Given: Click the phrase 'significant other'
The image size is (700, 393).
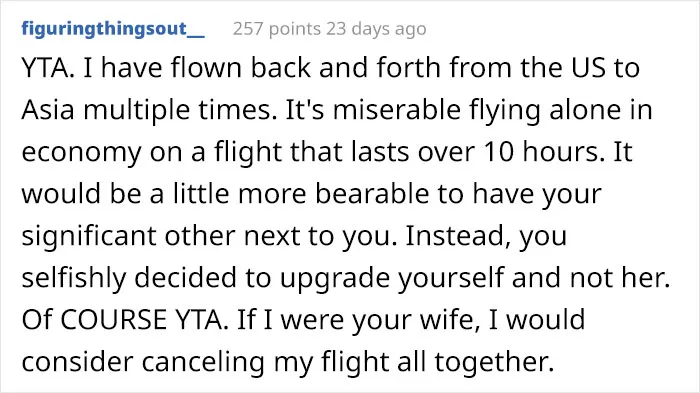Looking at the screenshot, I should (128, 236).
